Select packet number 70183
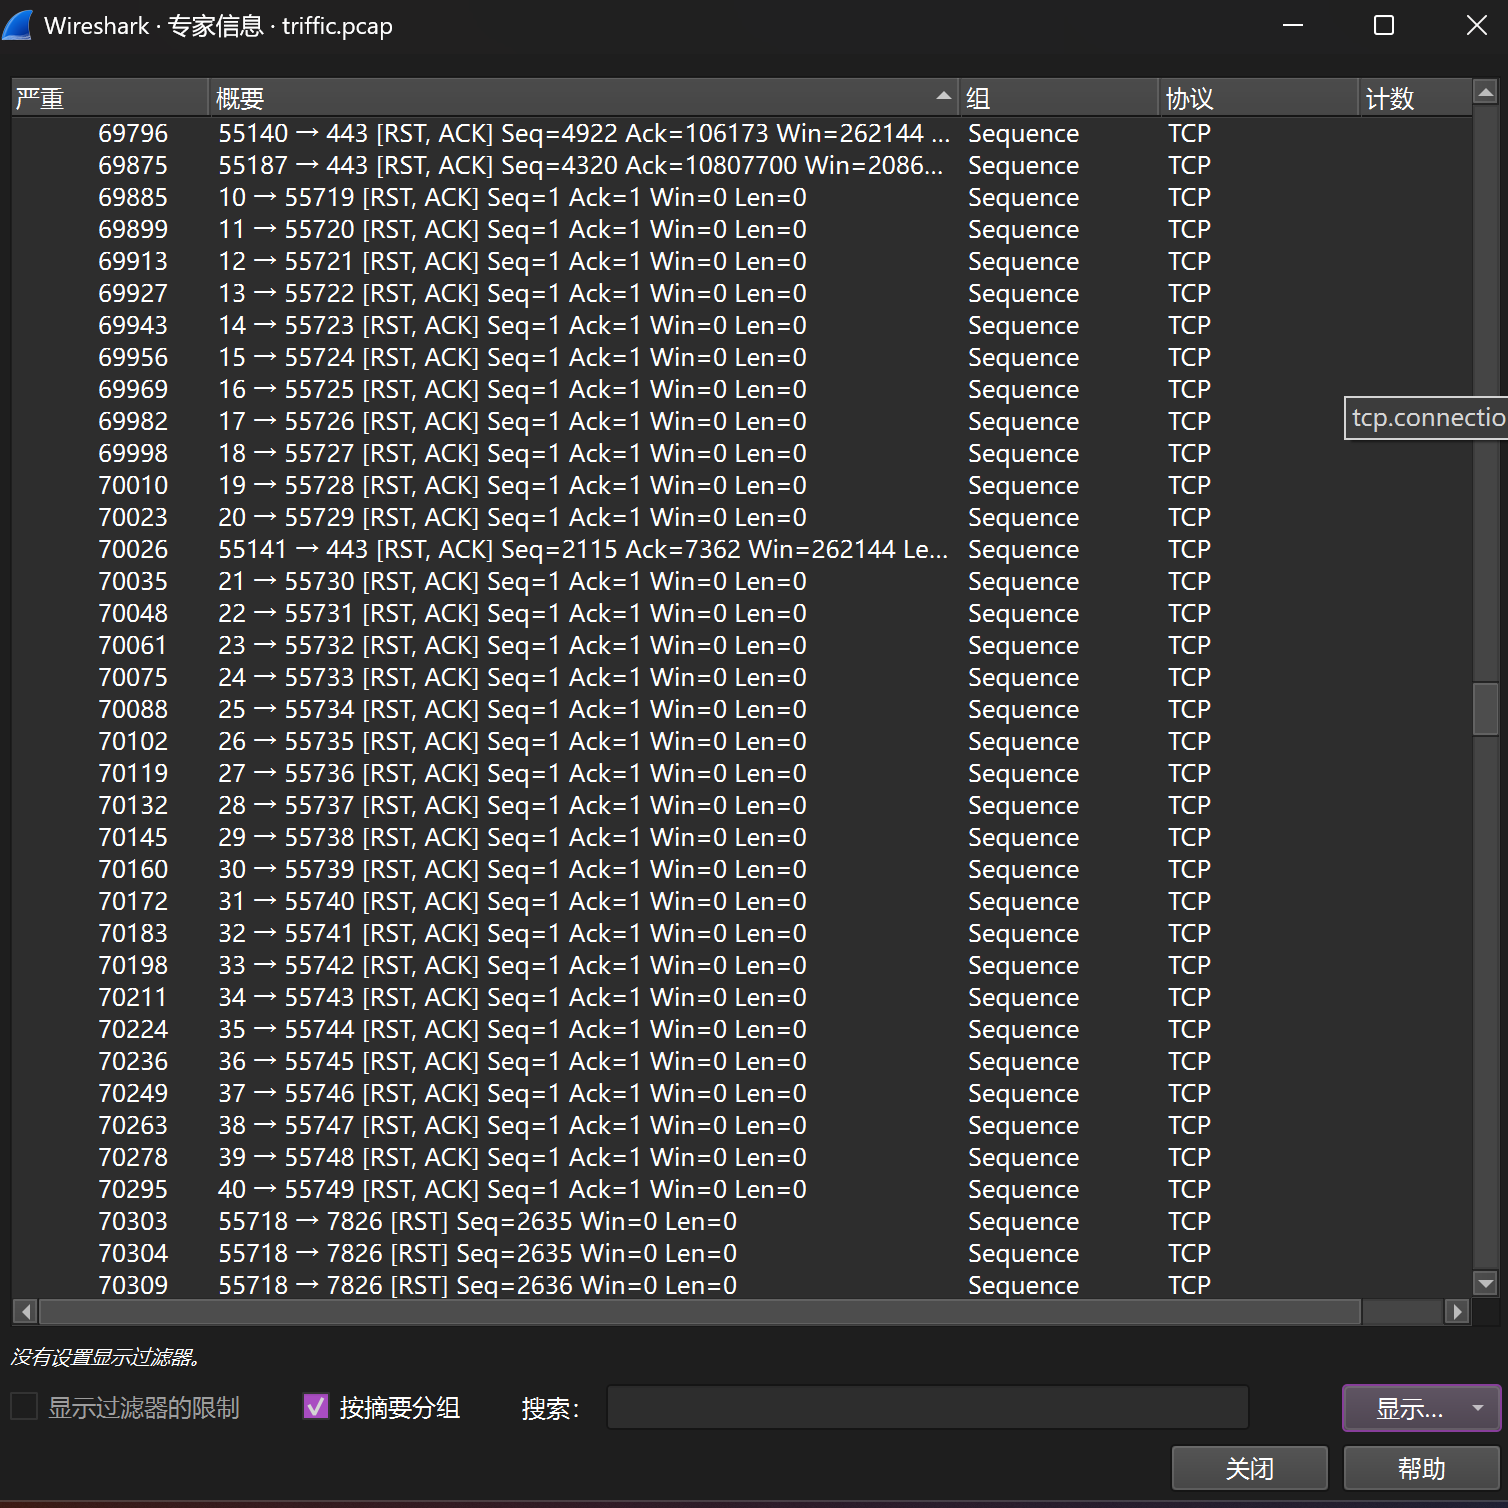This screenshot has width=1508, height=1508. 133,933
